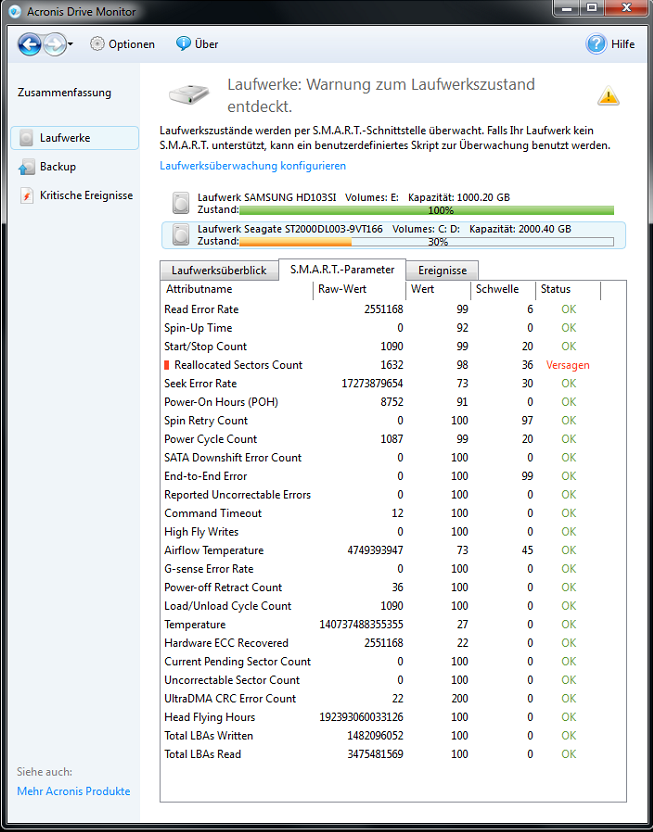
Task: Select Uncorrectable Sector Count row
Action: pos(393,680)
